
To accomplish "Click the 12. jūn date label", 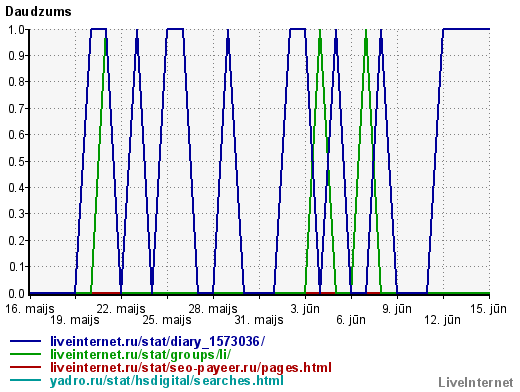I will 442,320.
